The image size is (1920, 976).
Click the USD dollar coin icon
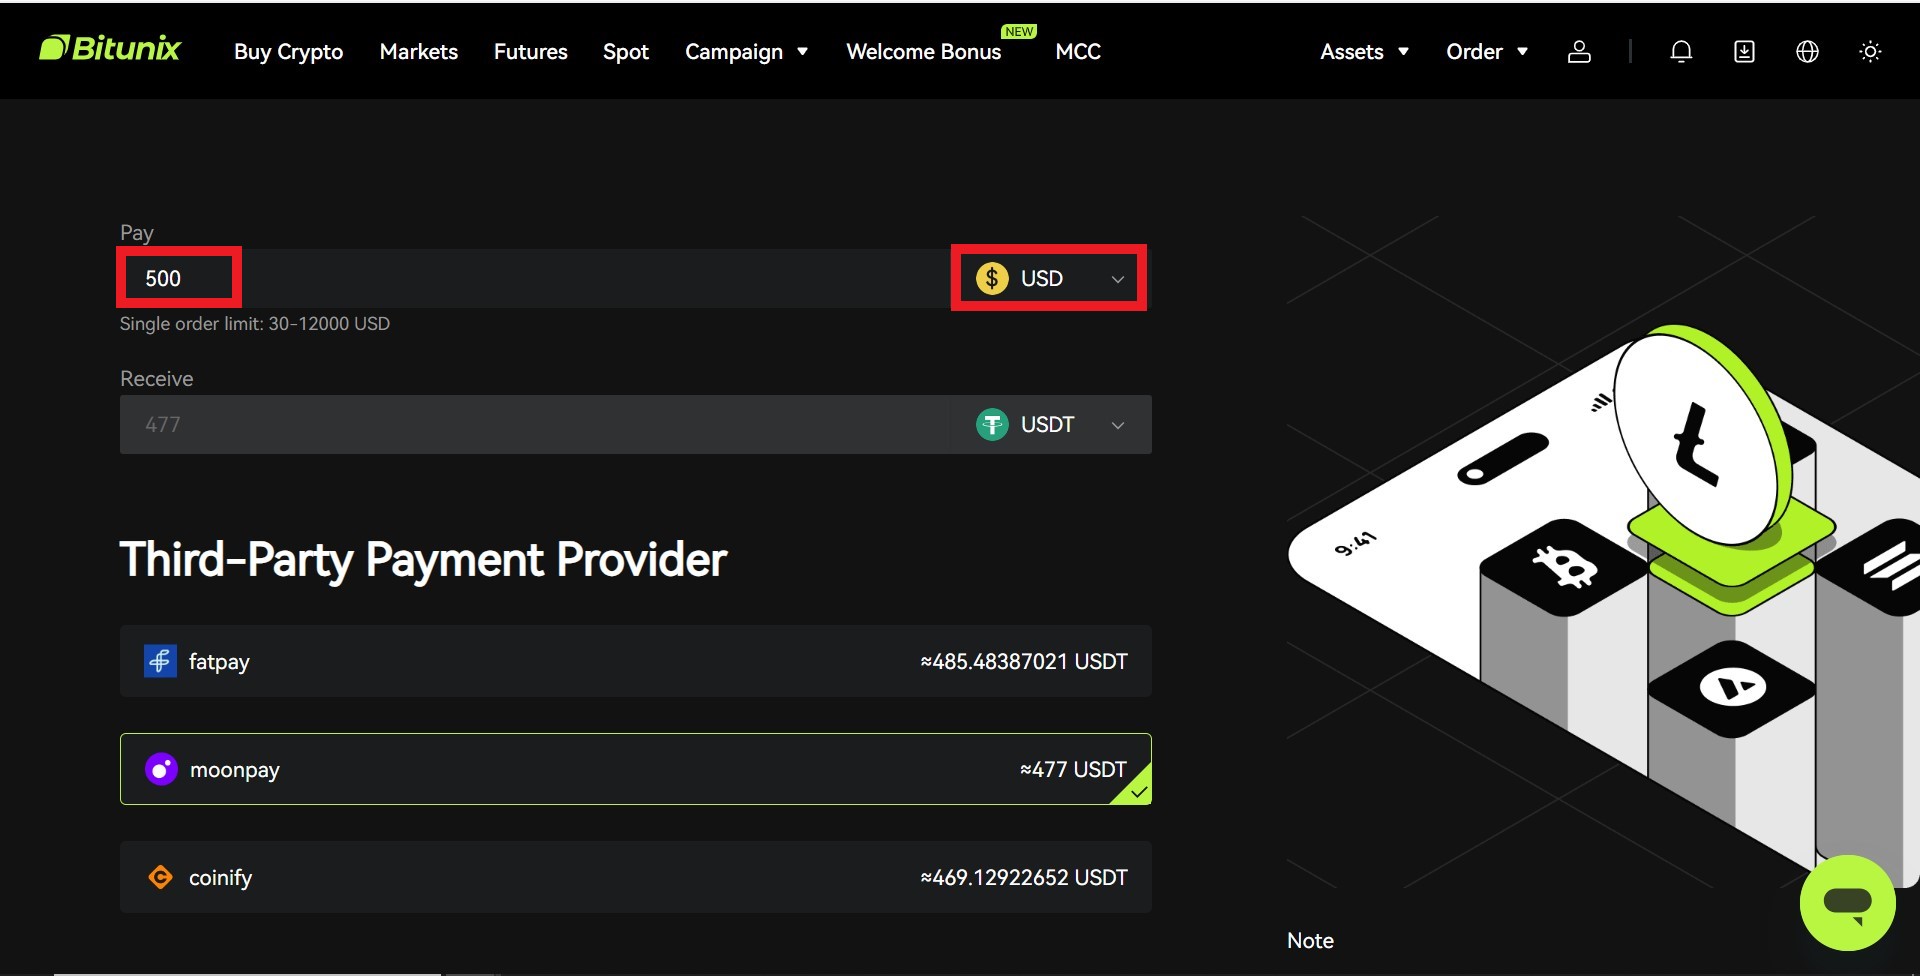[x=992, y=278]
